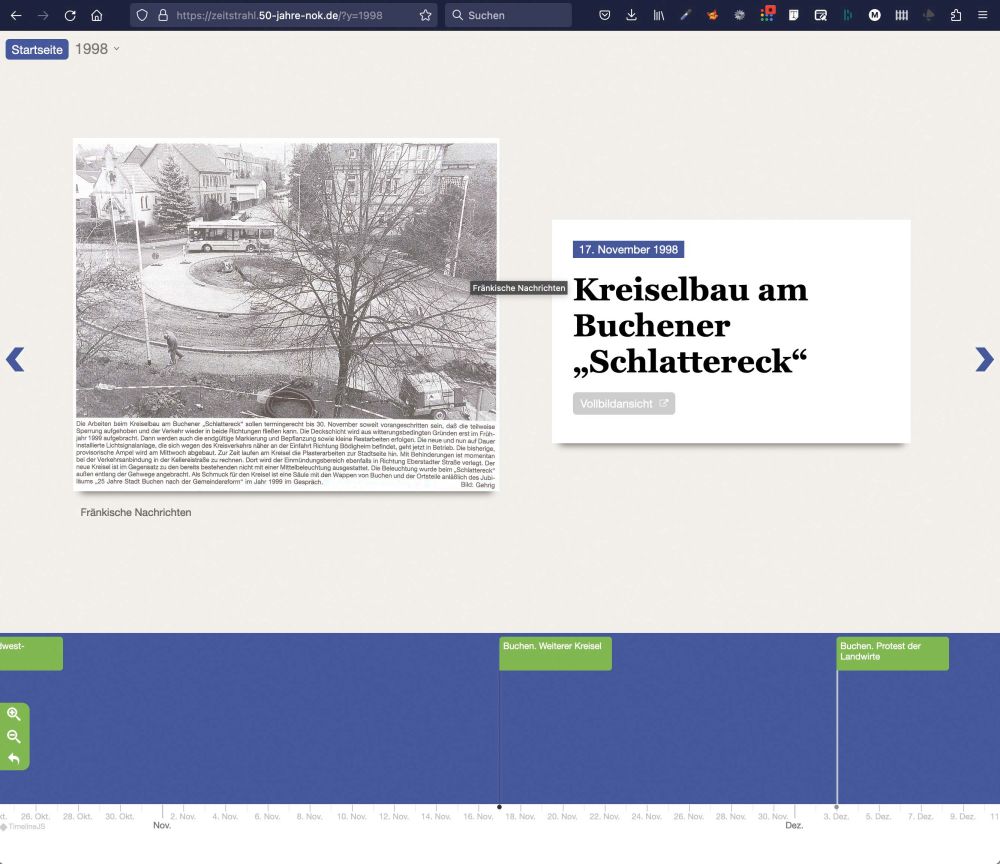Open the Vollbildansicht link
The image size is (1000, 864).
623,403
